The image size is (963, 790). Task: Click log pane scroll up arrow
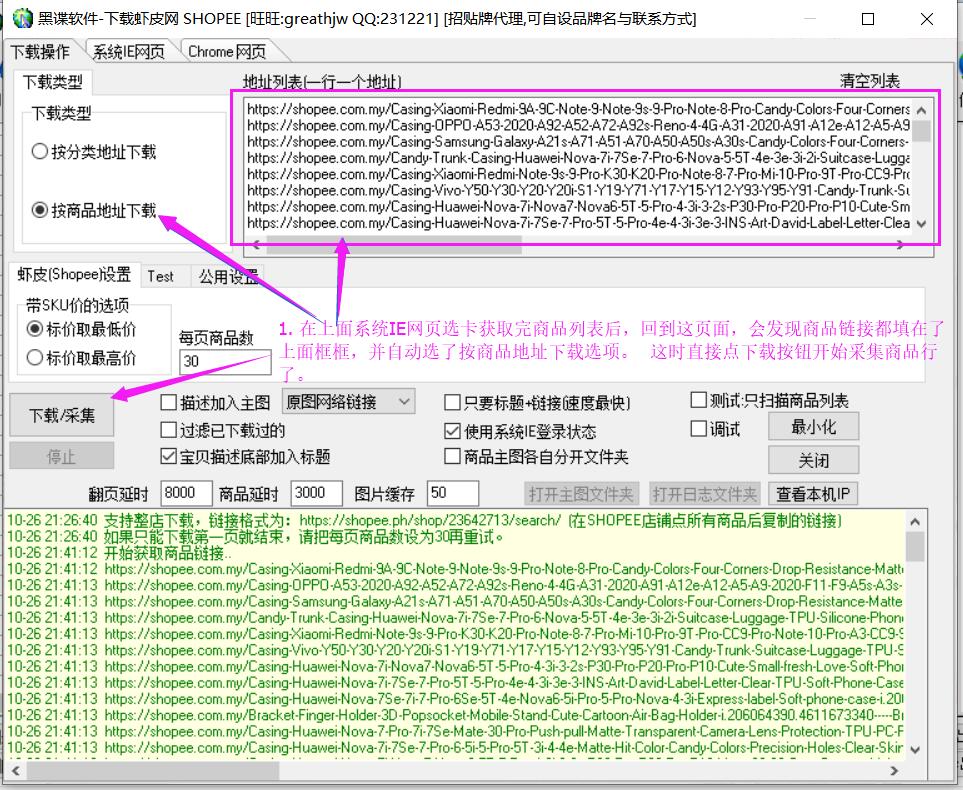tap(915, 522)
